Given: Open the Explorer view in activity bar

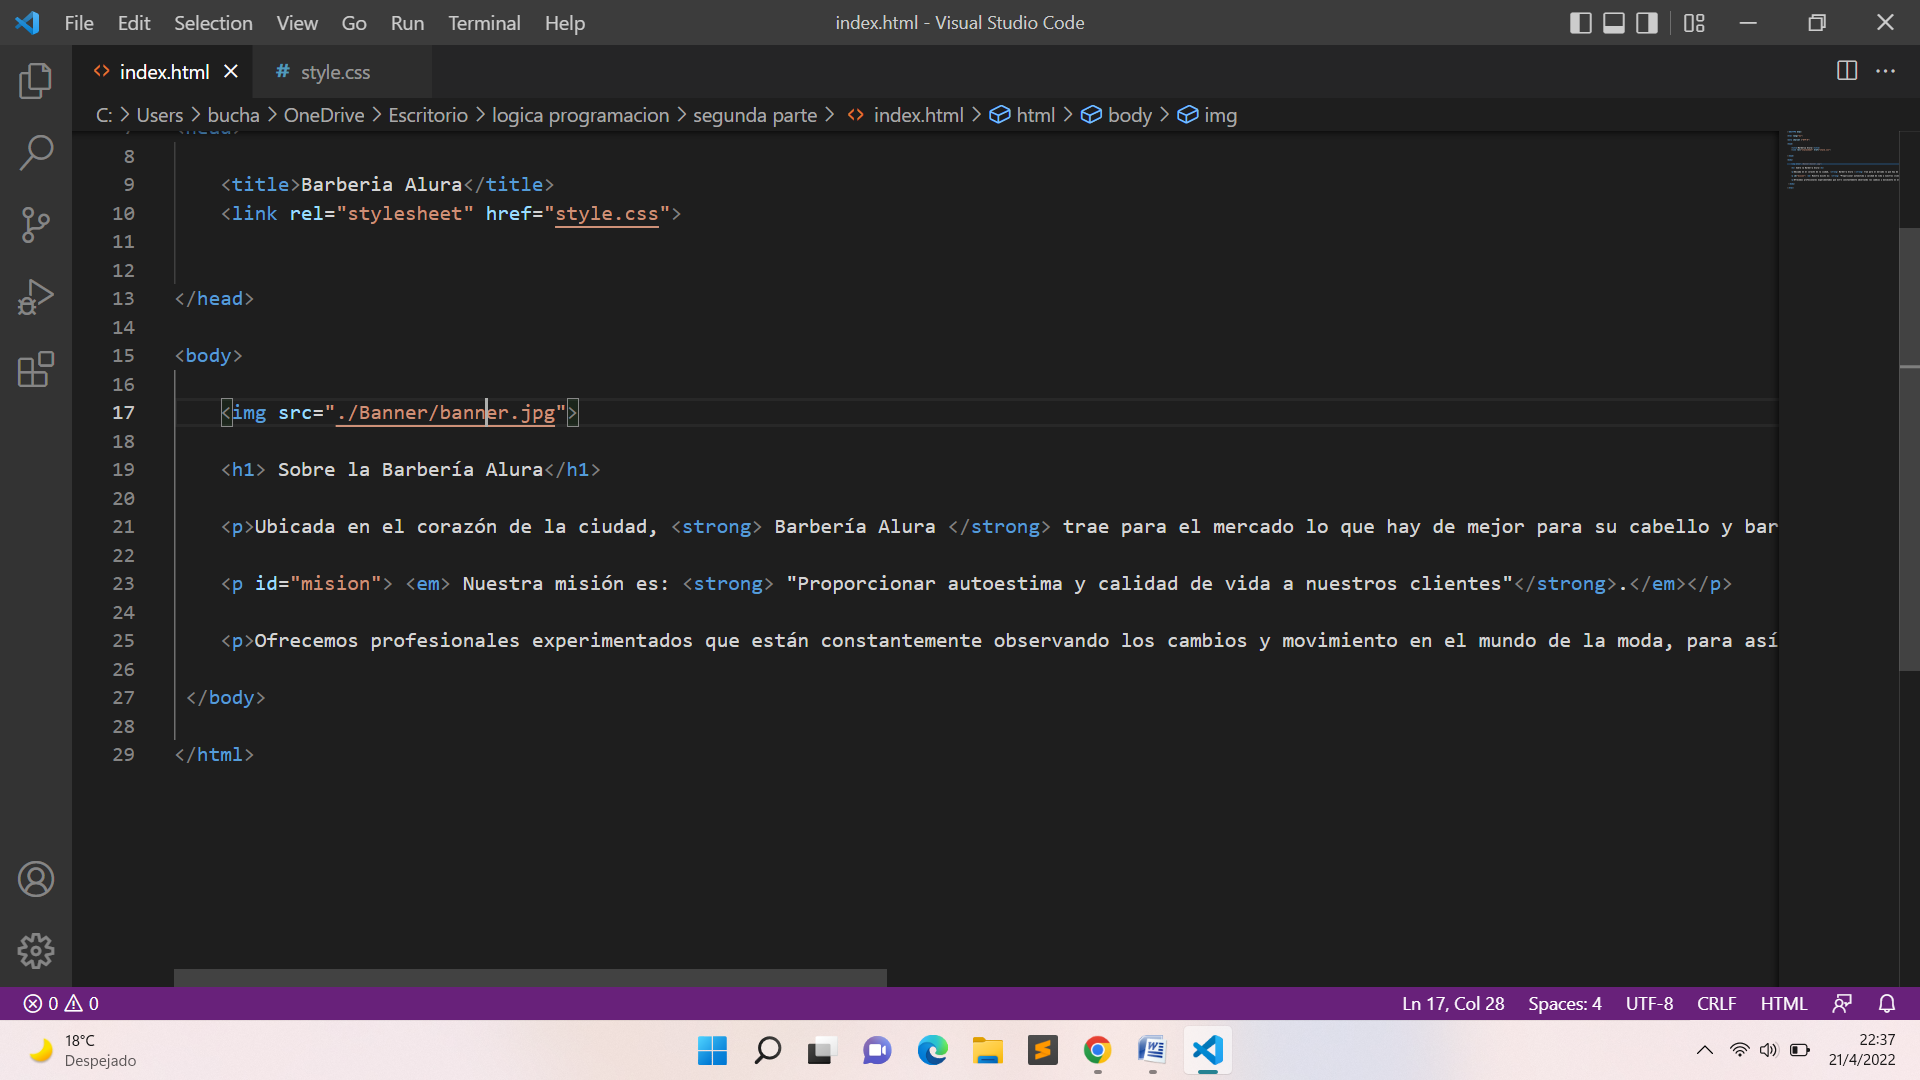Looking at the screenshot, I should click(36, 81).
